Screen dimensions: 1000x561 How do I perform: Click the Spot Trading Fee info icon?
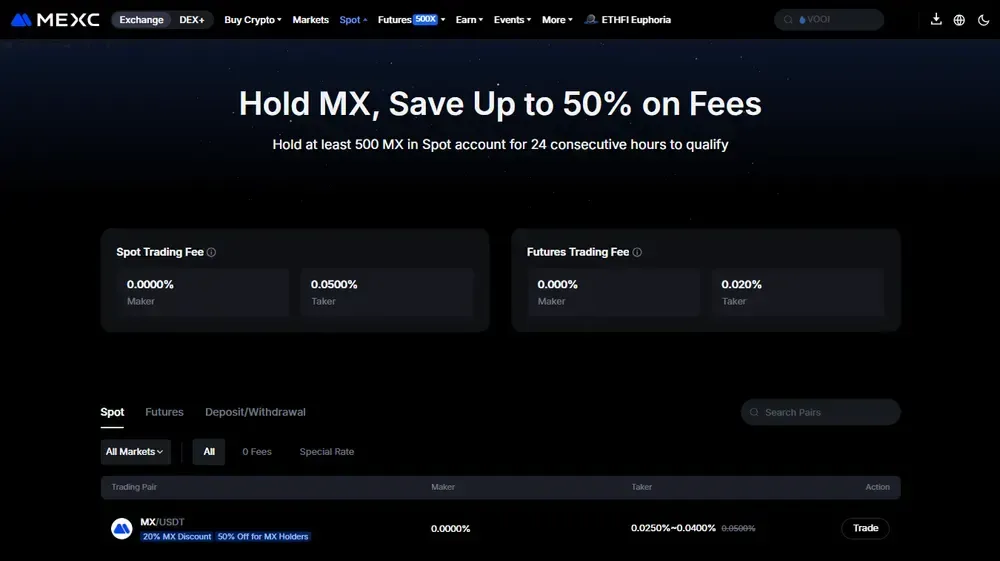211,252
